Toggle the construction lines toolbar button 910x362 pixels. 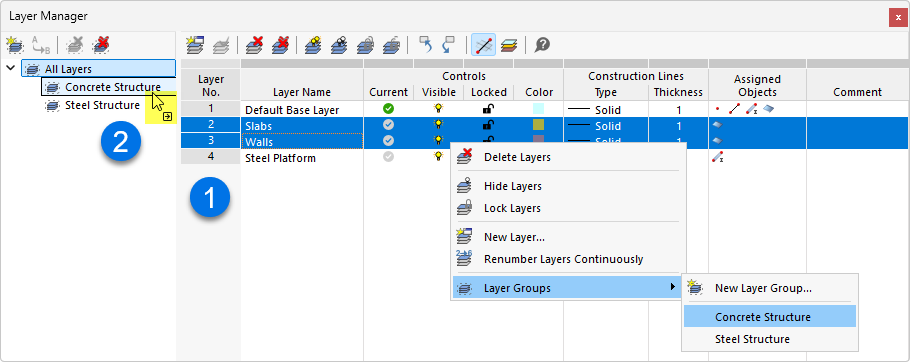click(x=483, y=45)
